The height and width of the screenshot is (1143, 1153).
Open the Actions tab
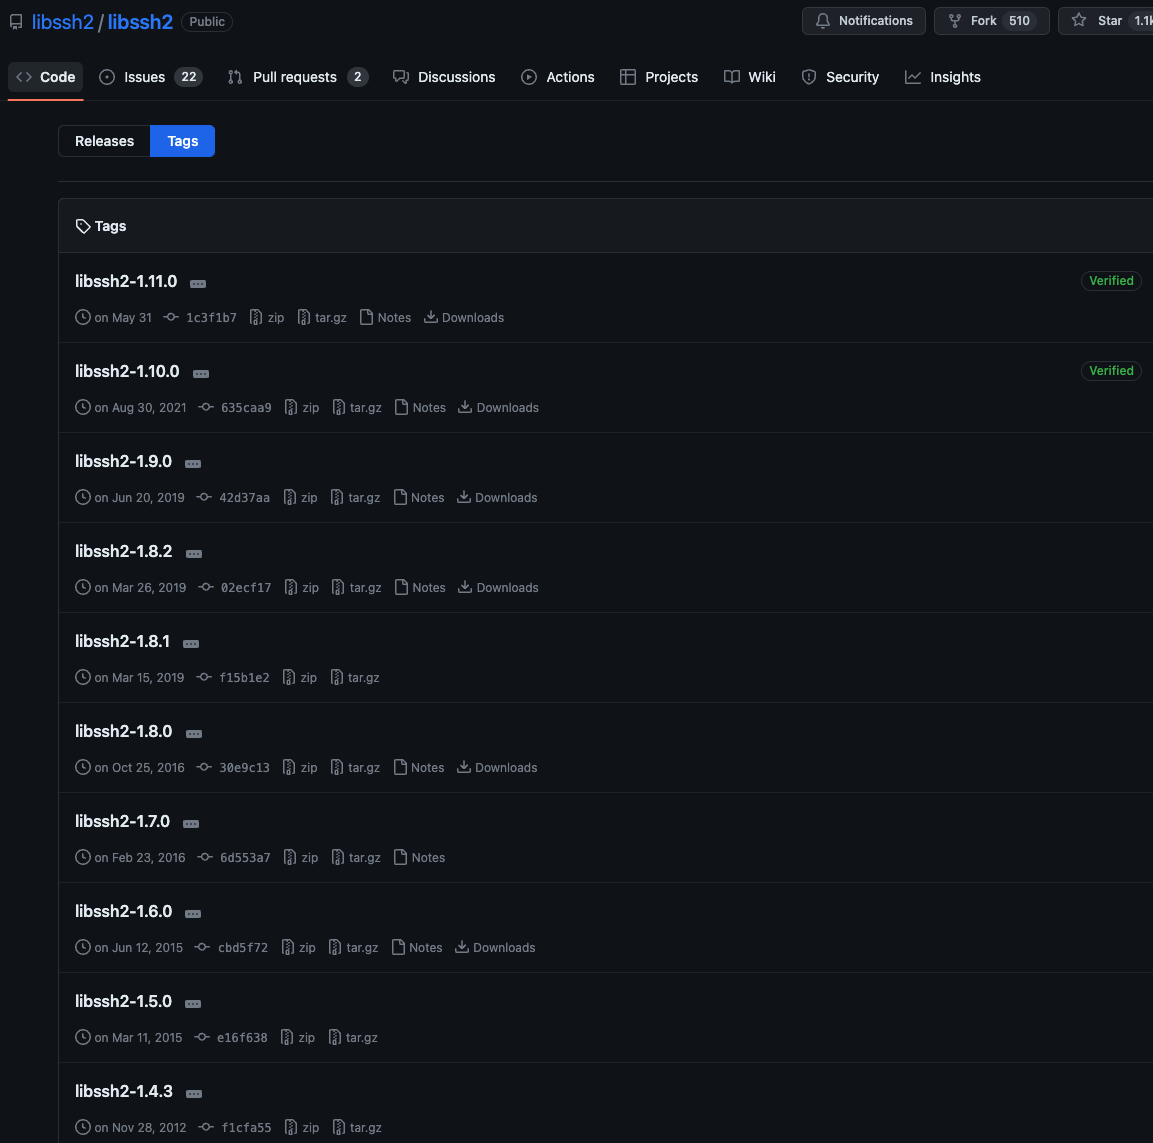(x=557, y=77)
